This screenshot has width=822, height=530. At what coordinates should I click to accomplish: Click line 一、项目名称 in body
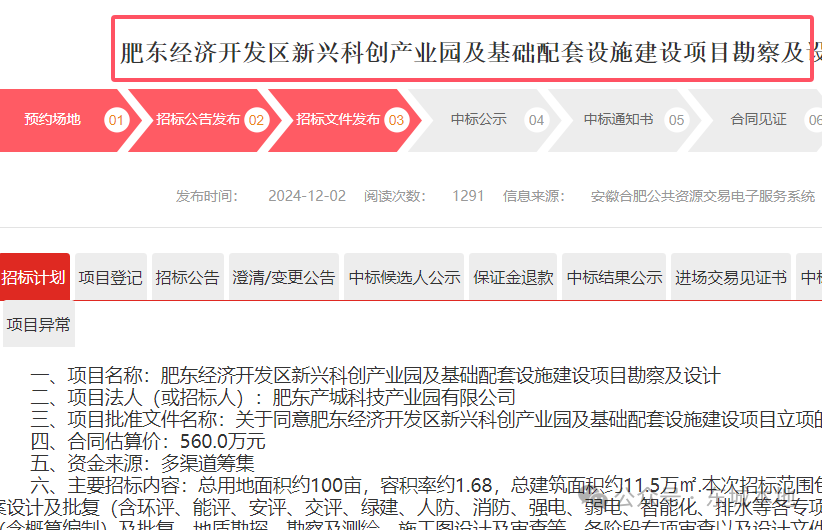(x=375, y=375)
